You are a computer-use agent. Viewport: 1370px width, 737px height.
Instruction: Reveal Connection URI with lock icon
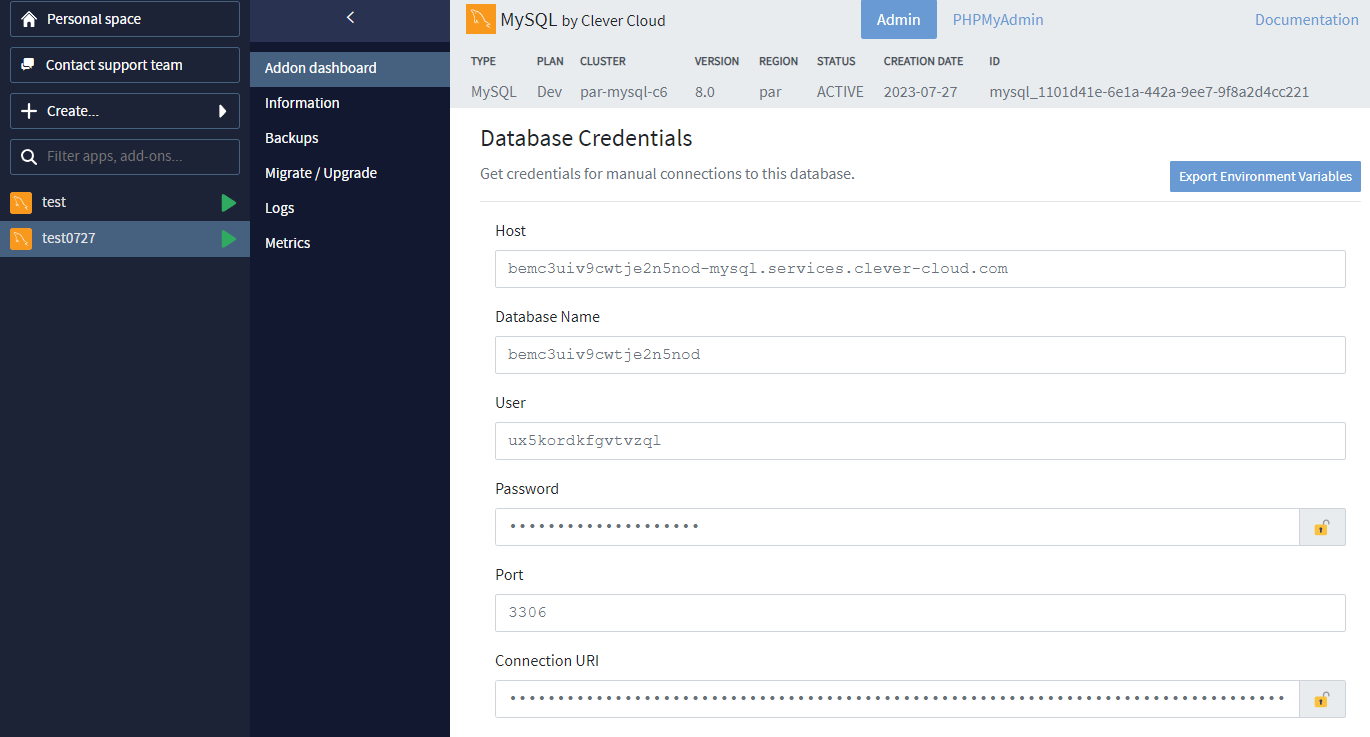[1322, 699]
